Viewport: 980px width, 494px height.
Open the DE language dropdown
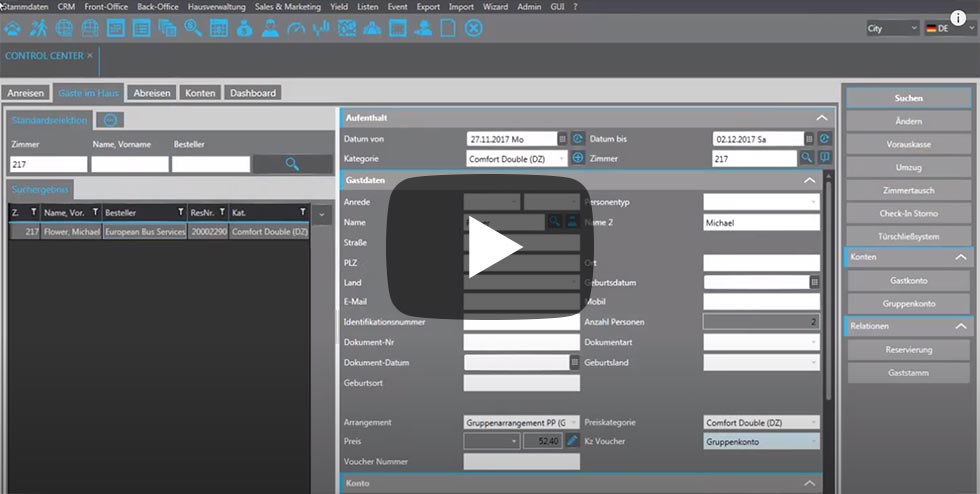tap(949, 28)
